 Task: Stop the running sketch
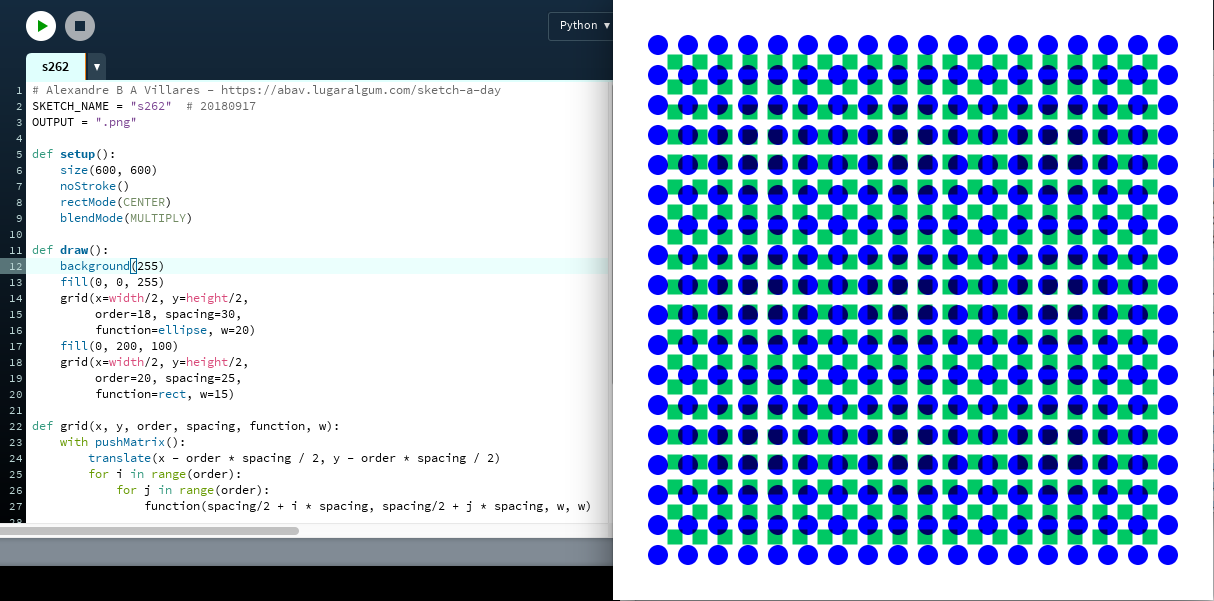[x=80, y=26]
